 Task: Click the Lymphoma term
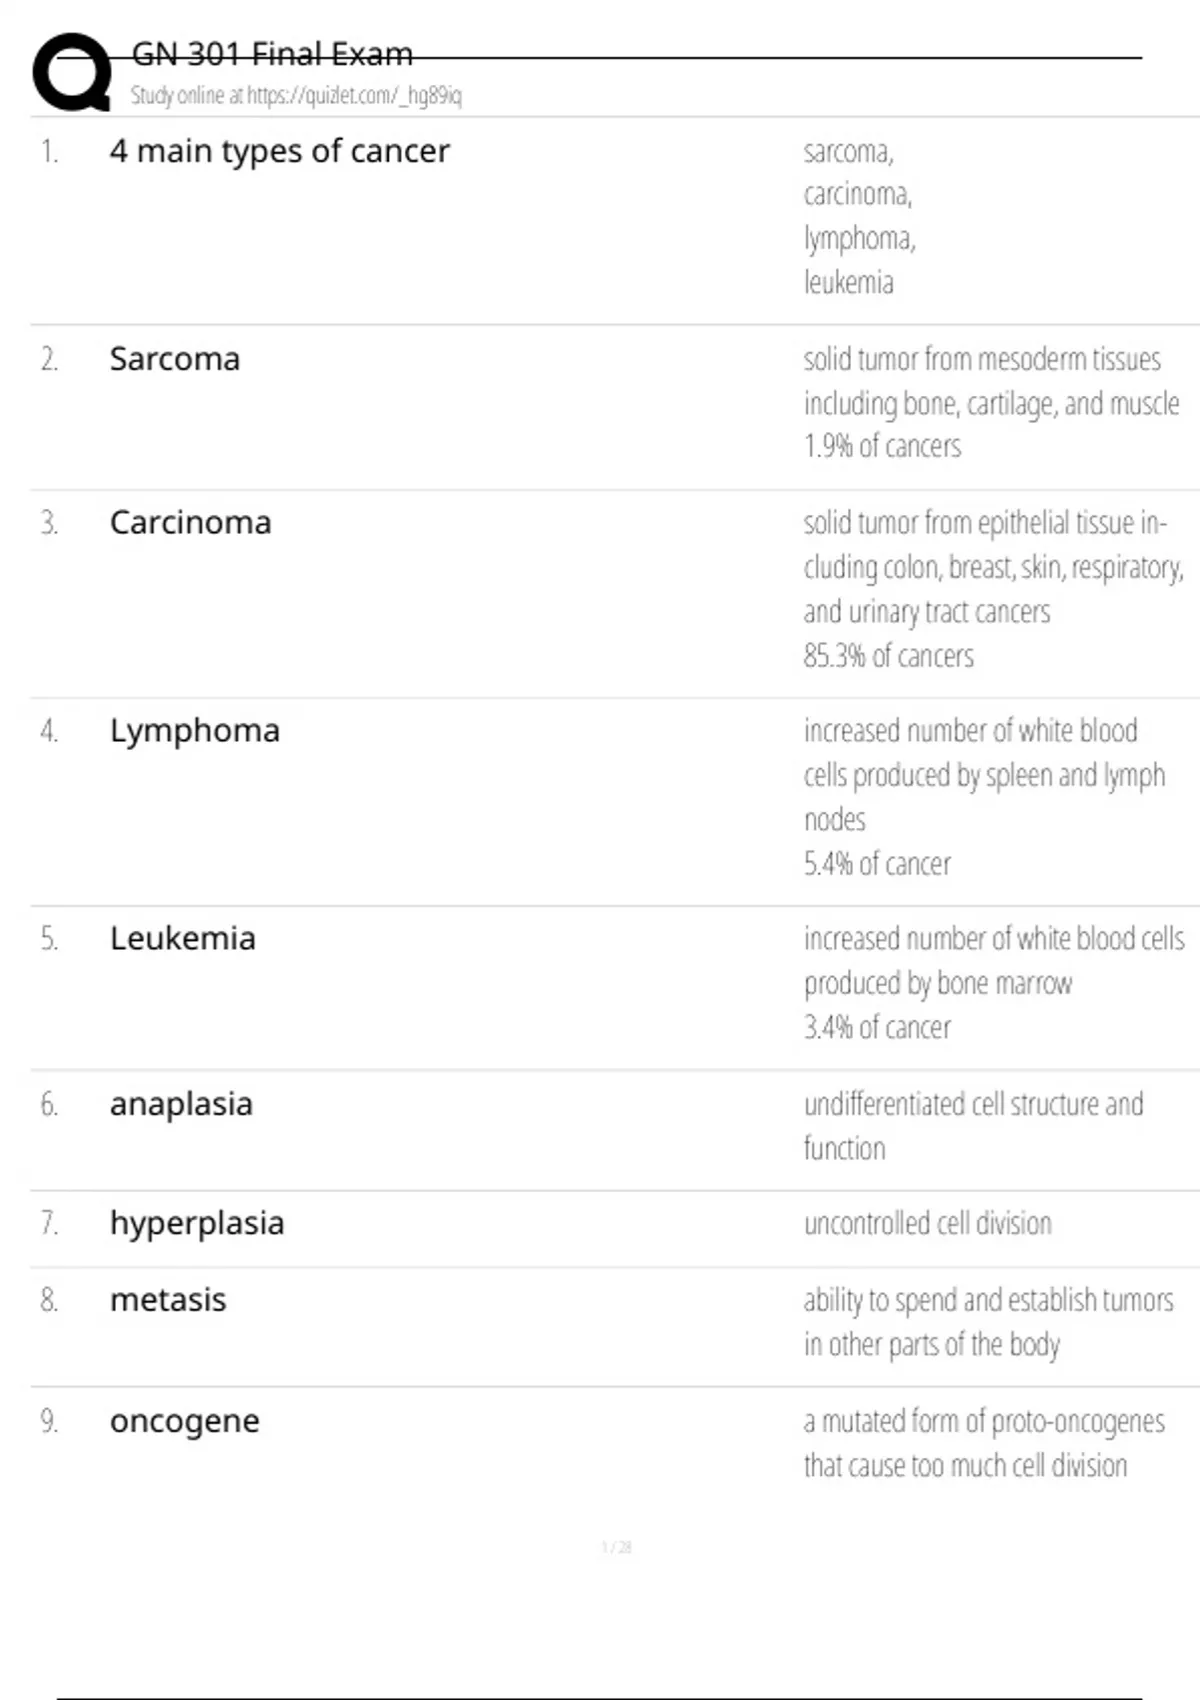[x=195, y=730]
